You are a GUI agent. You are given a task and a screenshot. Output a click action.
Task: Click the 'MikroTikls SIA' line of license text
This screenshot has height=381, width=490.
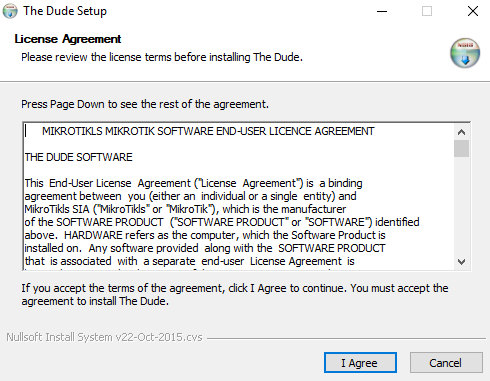tap(185, 209)
